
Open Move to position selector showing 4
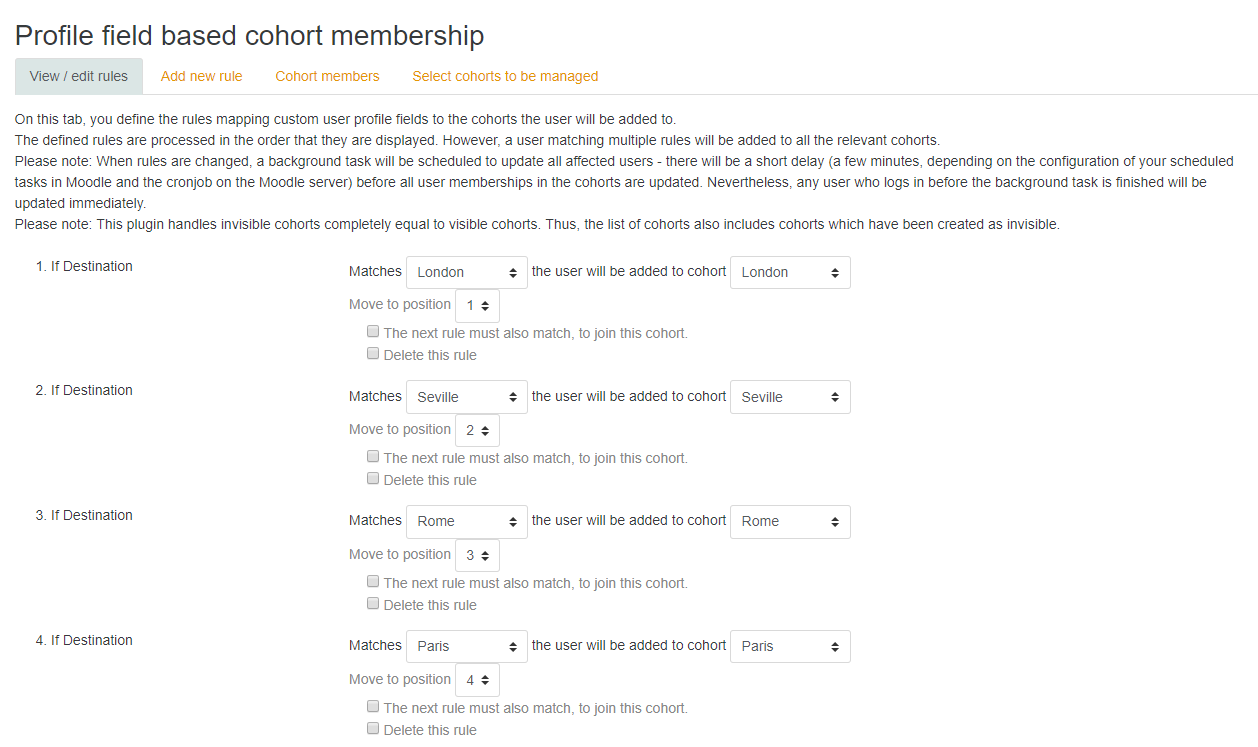click(x=477, y=680)
